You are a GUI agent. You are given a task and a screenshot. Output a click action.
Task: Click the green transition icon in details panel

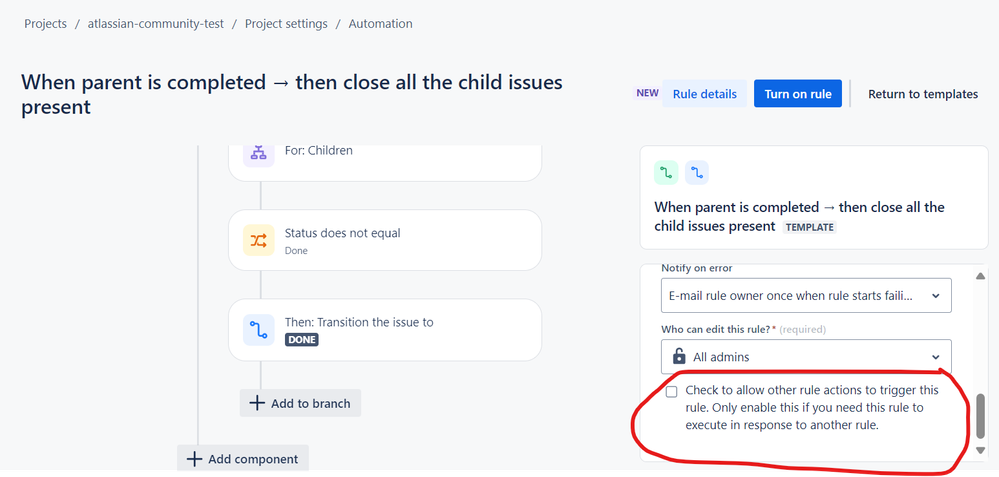[666, 173]
